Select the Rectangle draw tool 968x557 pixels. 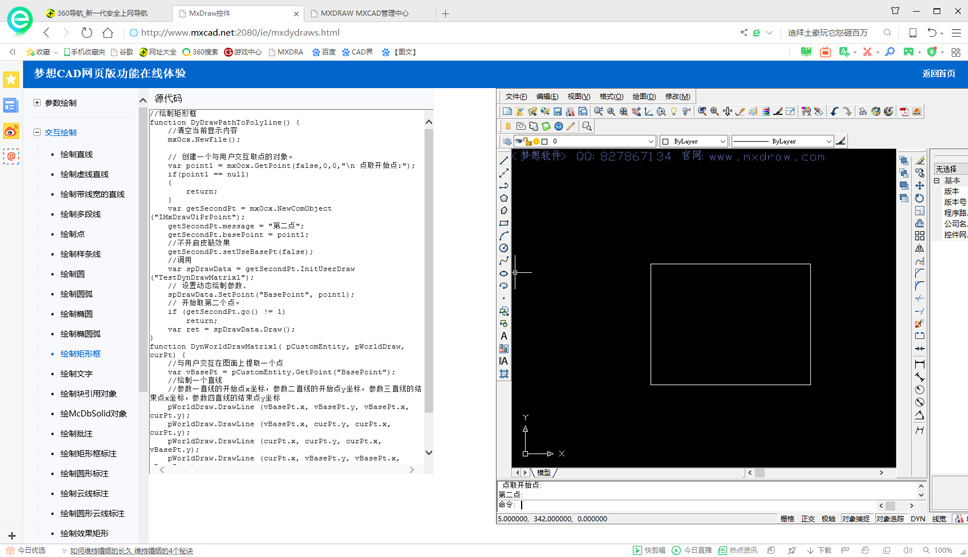(504, 223)
